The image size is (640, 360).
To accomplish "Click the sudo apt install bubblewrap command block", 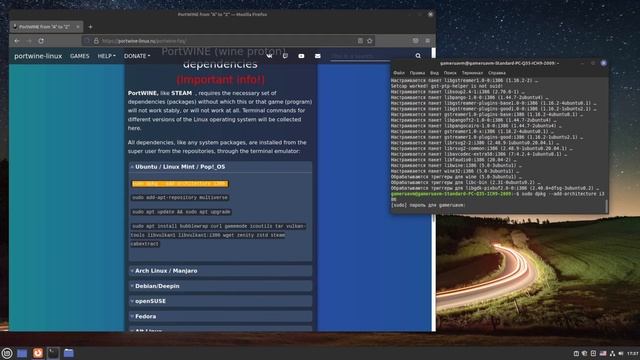I will pos(218,235).
